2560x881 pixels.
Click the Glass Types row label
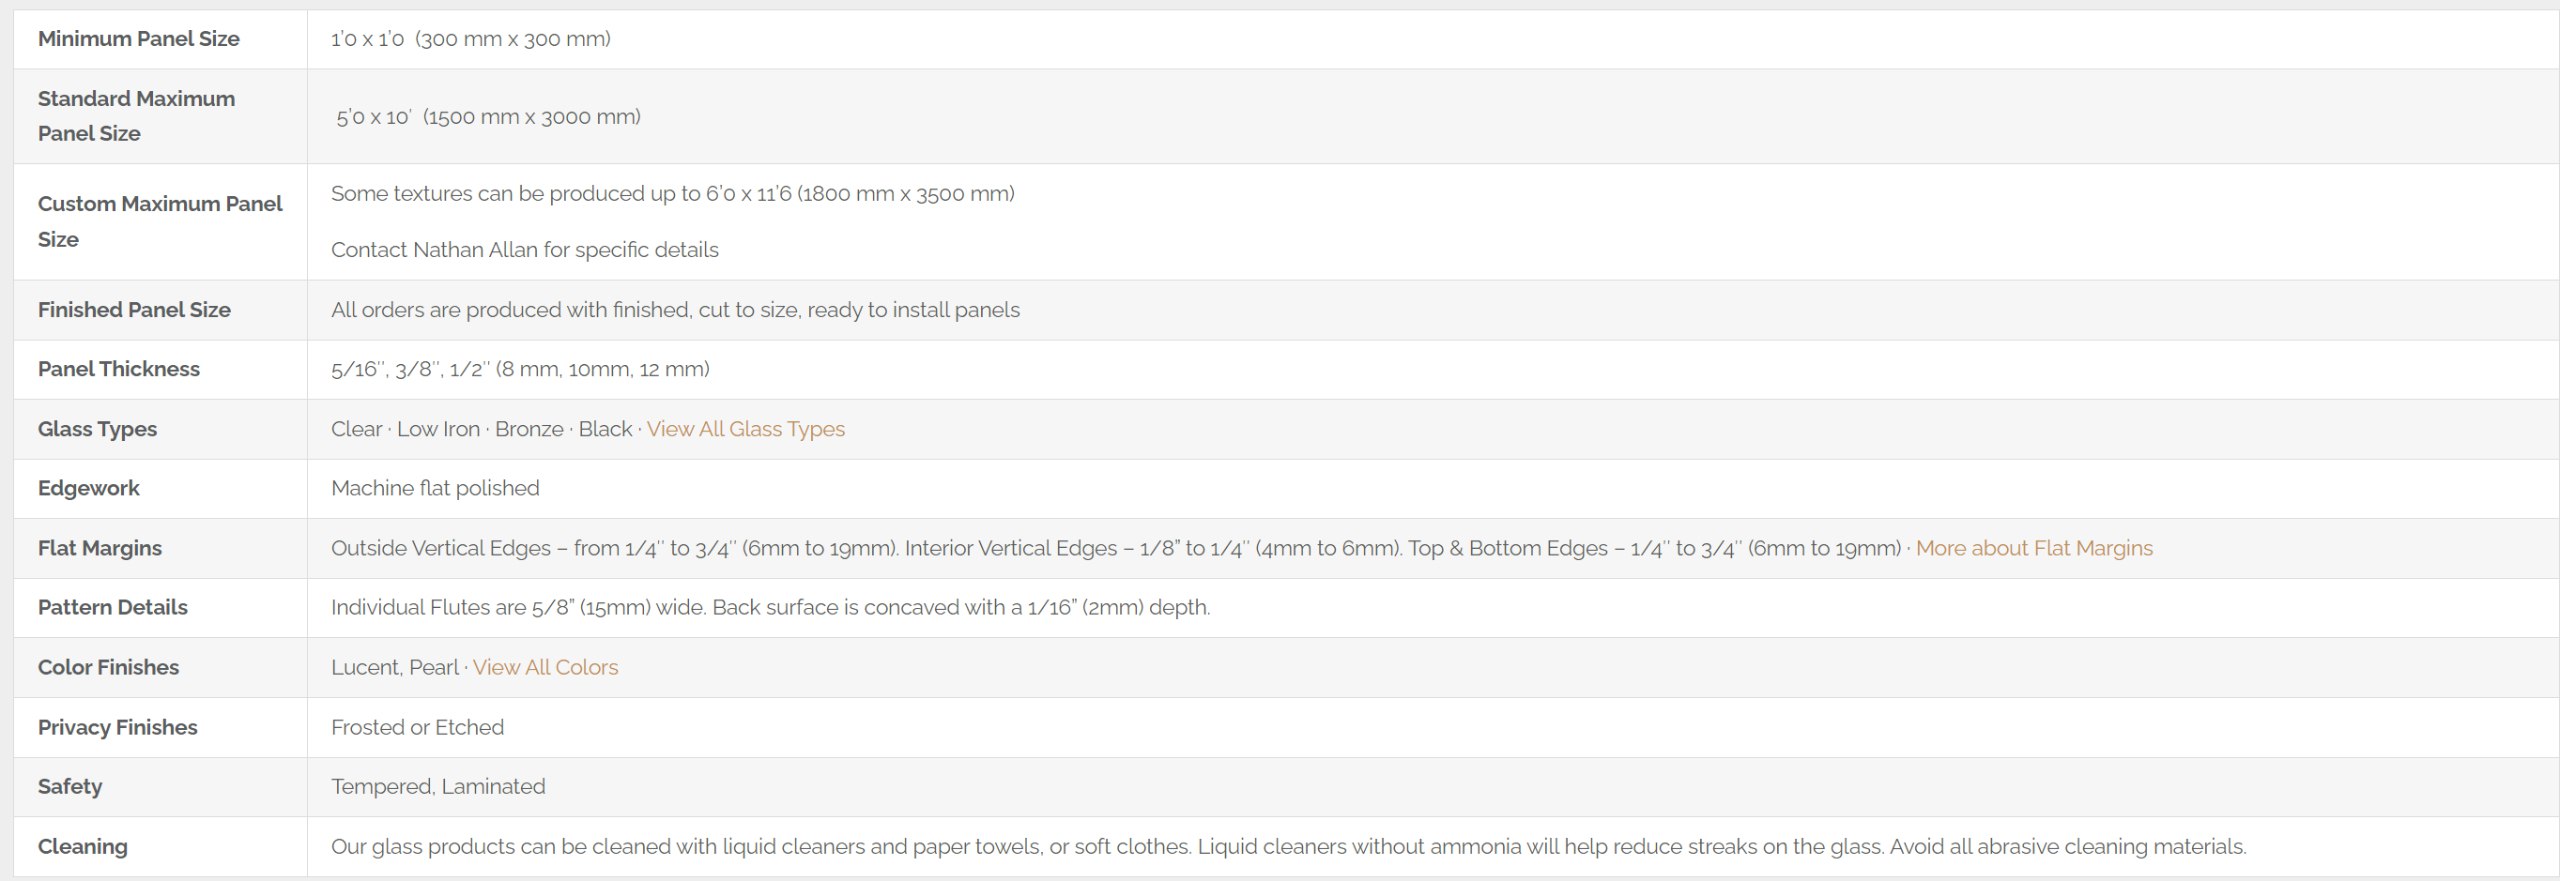97,429
